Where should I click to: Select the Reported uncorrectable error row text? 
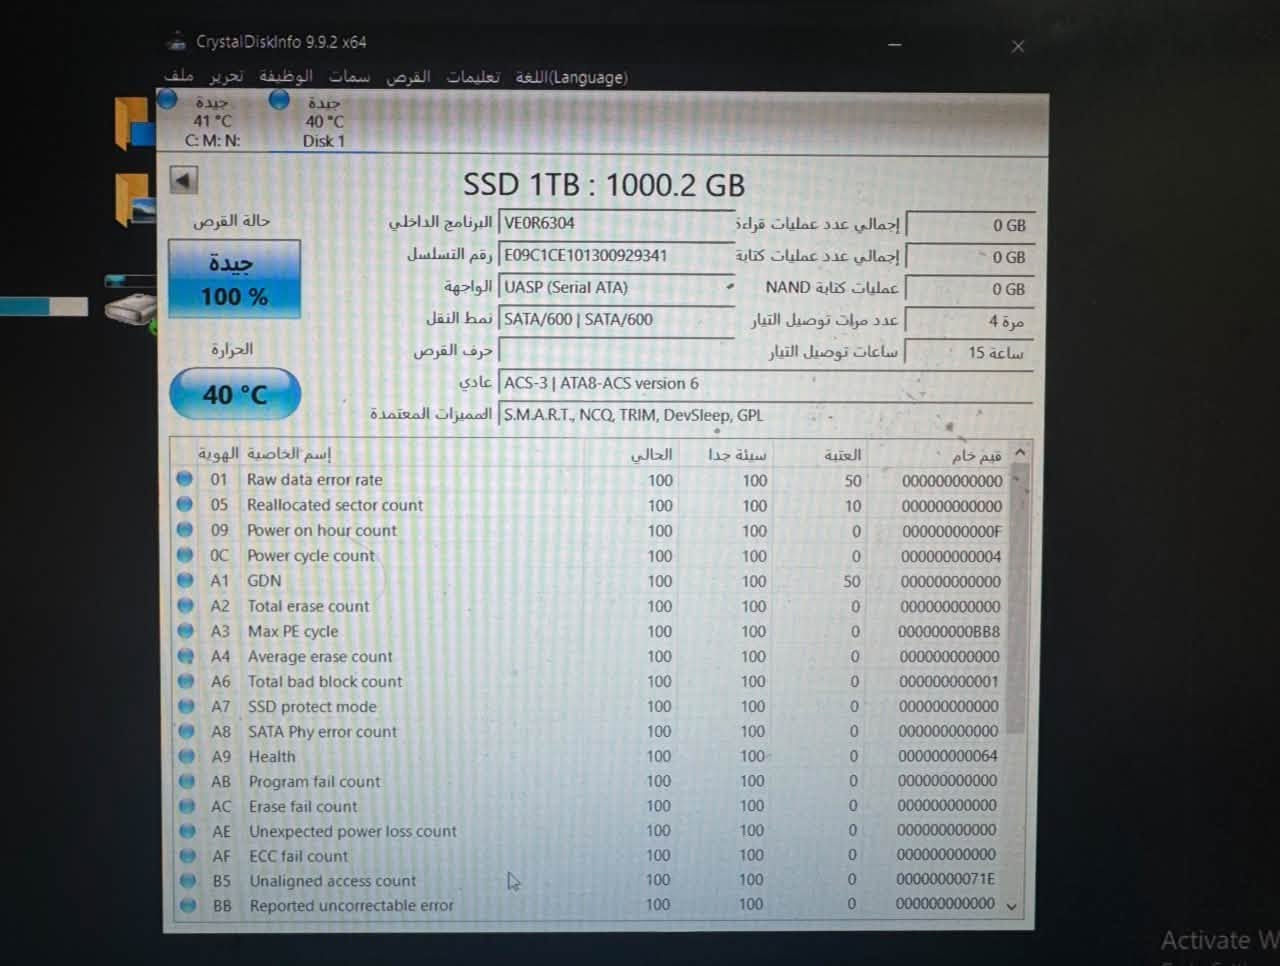pos(352,906)
